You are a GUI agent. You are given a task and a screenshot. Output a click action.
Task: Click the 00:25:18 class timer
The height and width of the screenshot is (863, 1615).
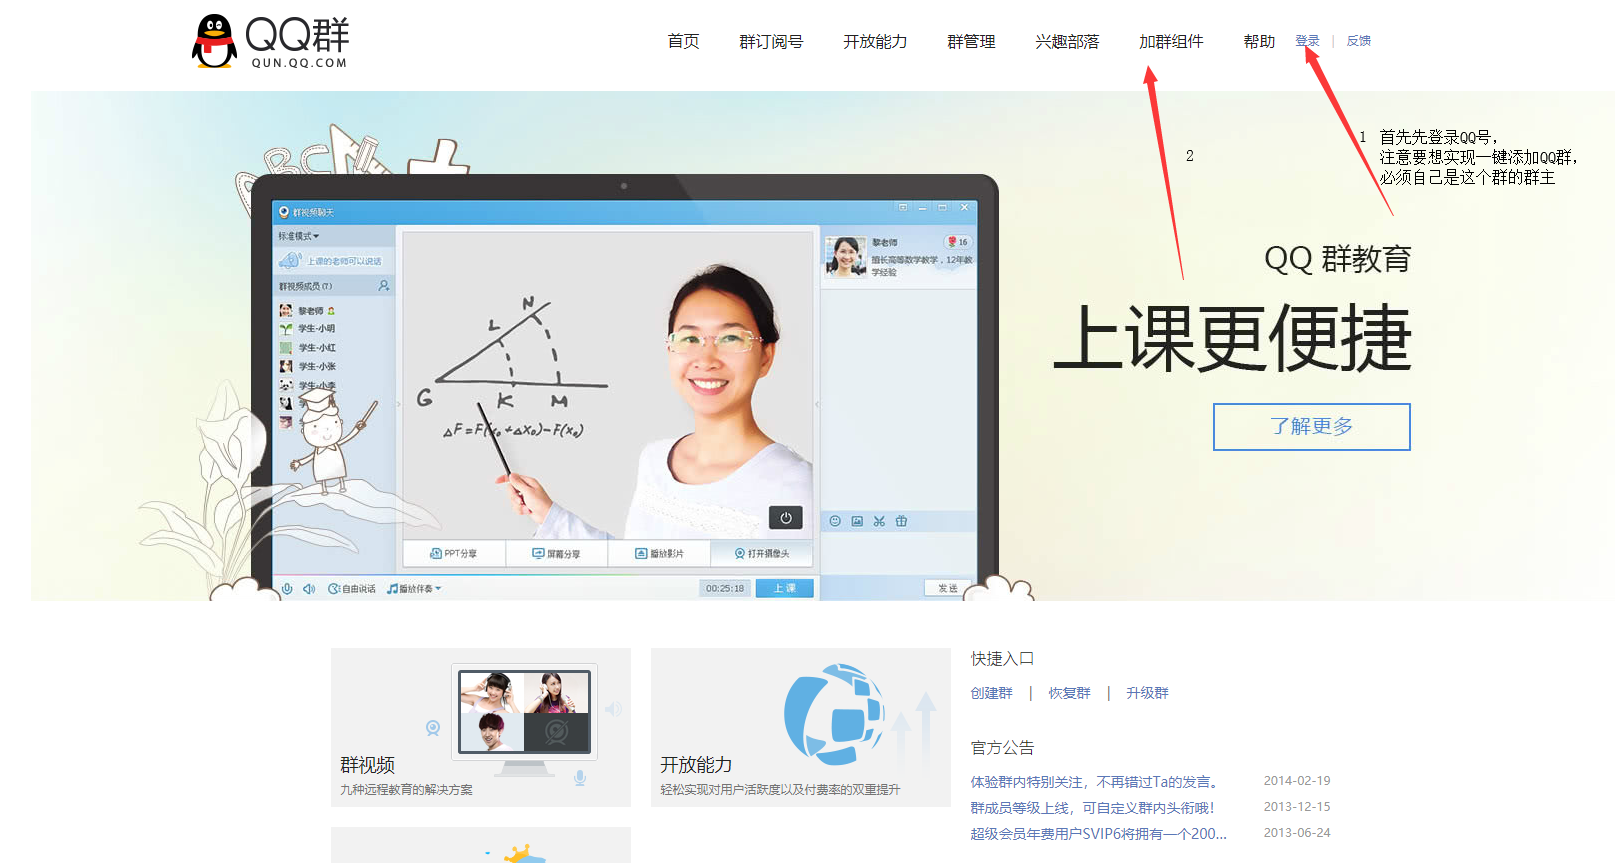725,588
